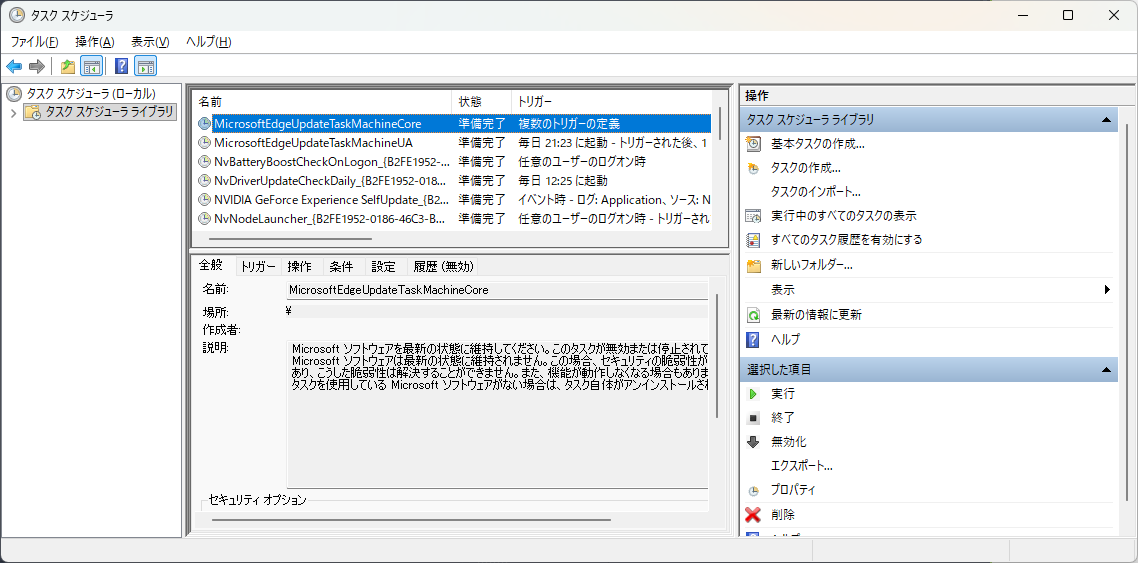Click the Forward arrow toolbar icon
Viewport: 1138px width, 563px height.
pos(36,67)
